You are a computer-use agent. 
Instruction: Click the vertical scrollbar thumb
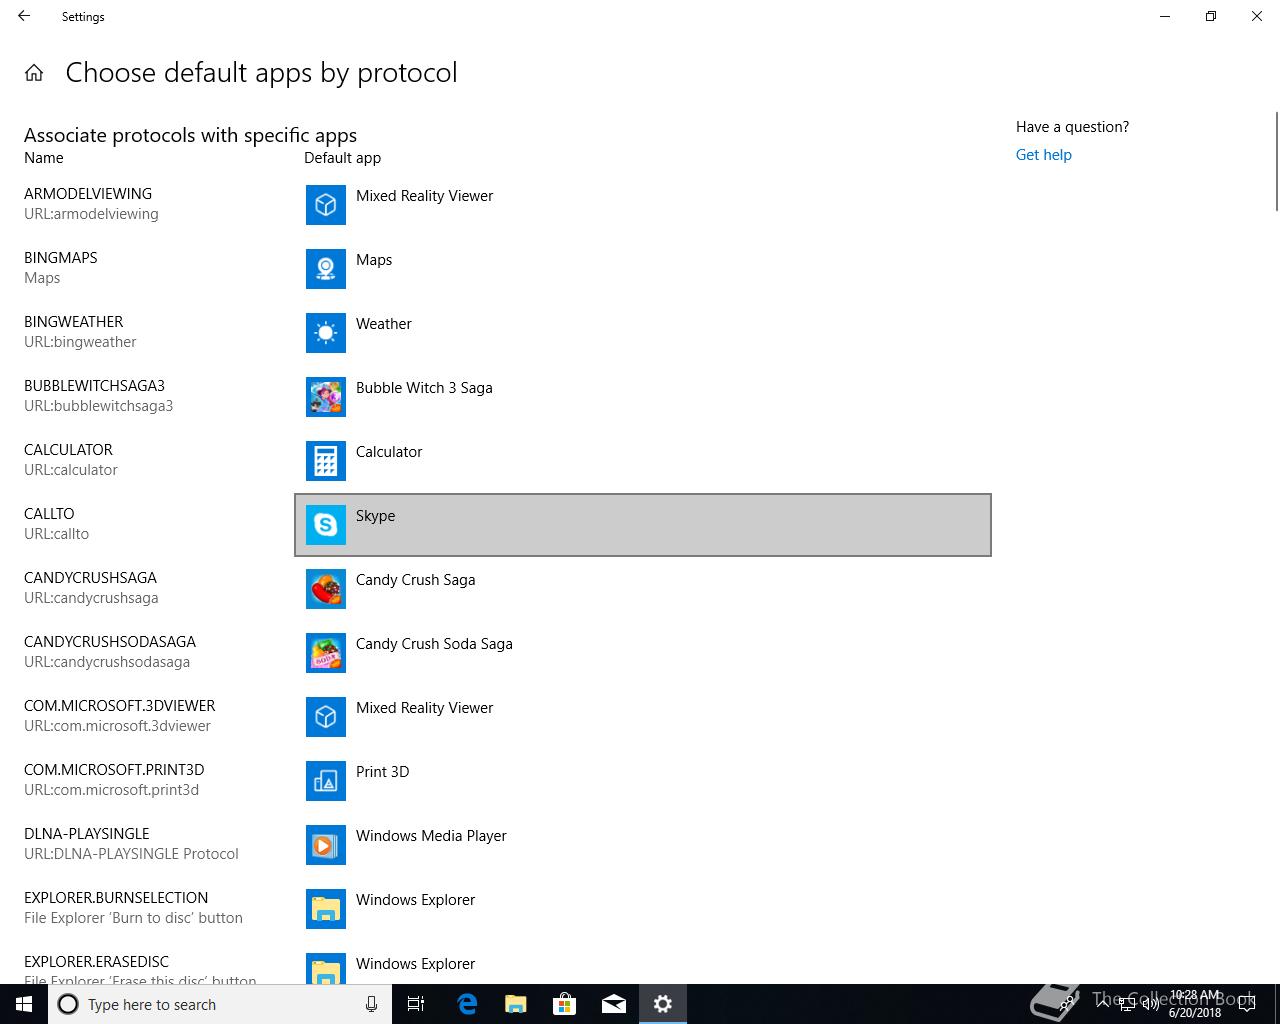tap(1276, 162)
